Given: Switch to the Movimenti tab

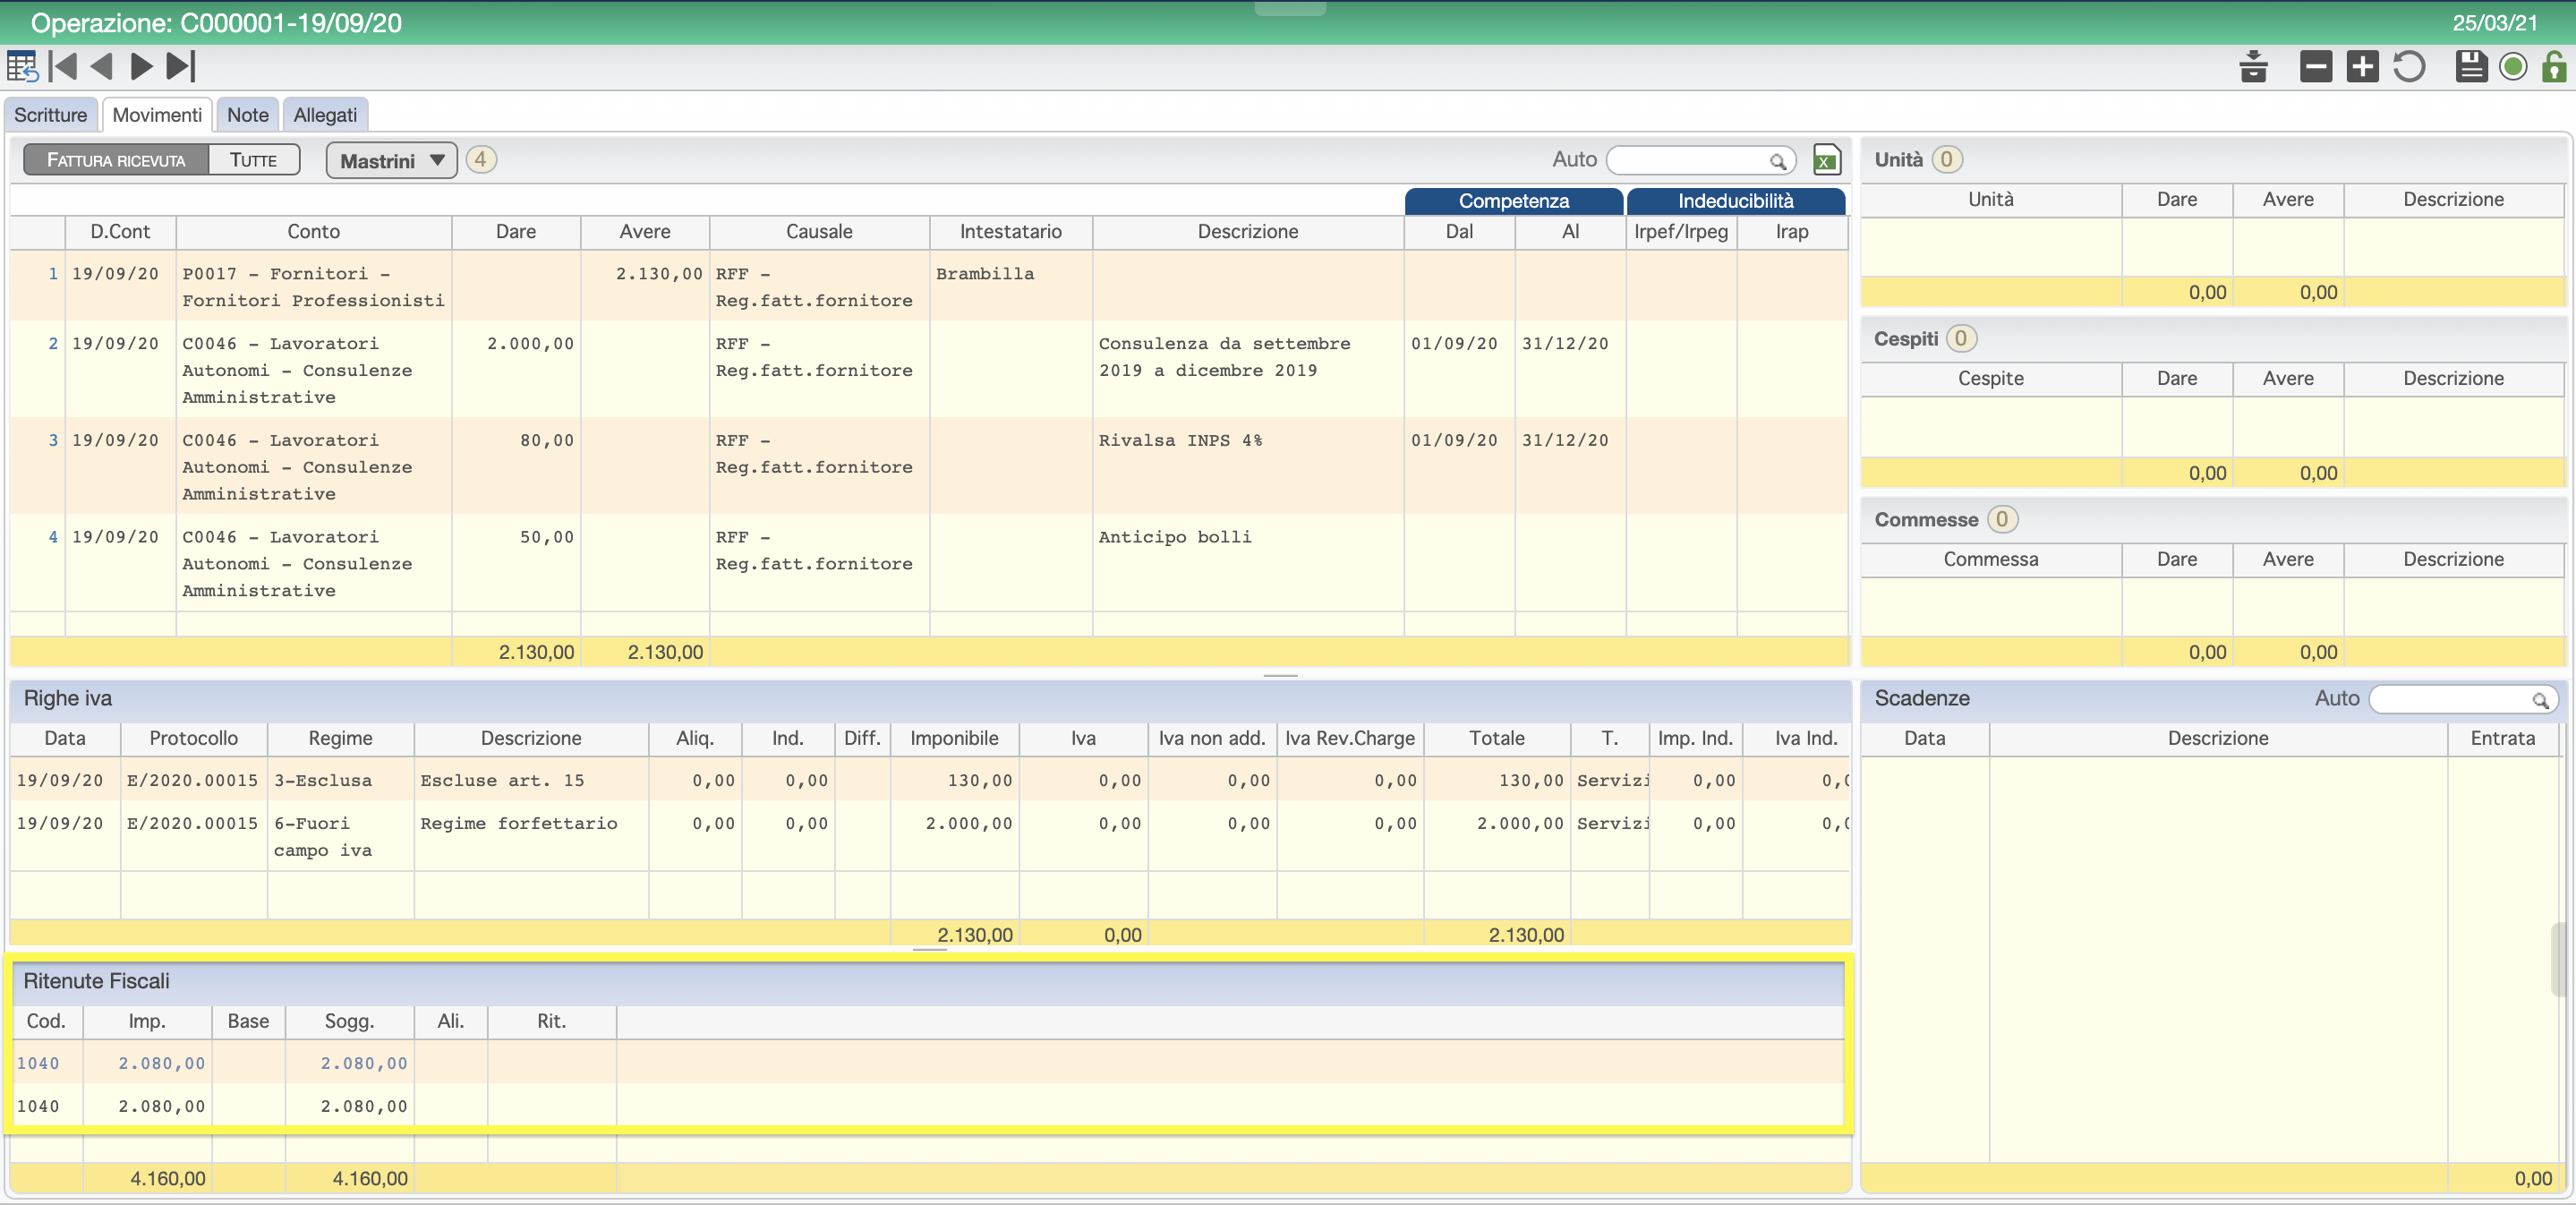Looking at the screenshot, I should tap(157, 115).
